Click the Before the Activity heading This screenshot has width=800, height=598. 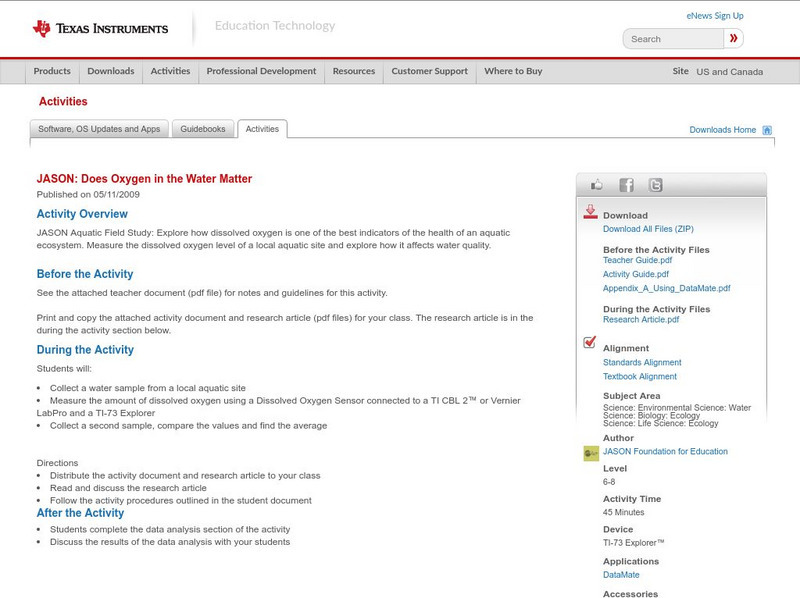click(x=85, y=274)
